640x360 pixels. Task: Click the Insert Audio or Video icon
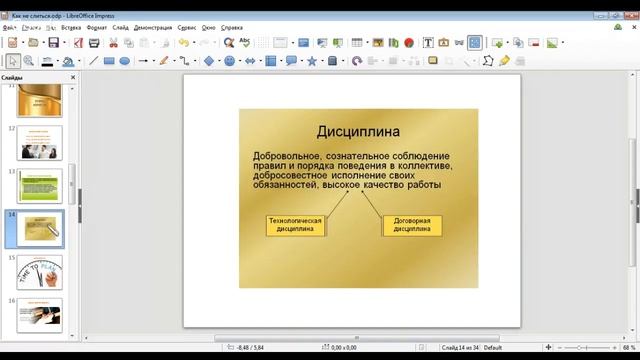(393, 42)
